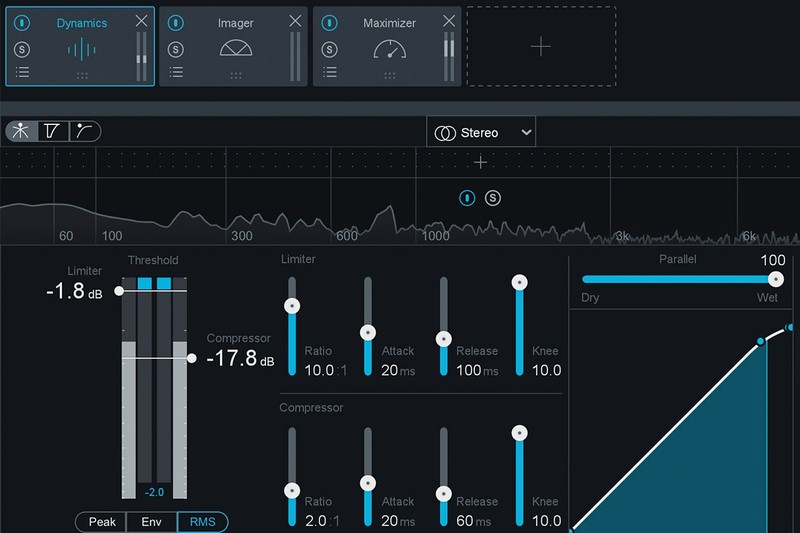The width and height of the screenshot is (800, 533).
Task: Select the Maximizer module tab
Action: click(388, 46)
